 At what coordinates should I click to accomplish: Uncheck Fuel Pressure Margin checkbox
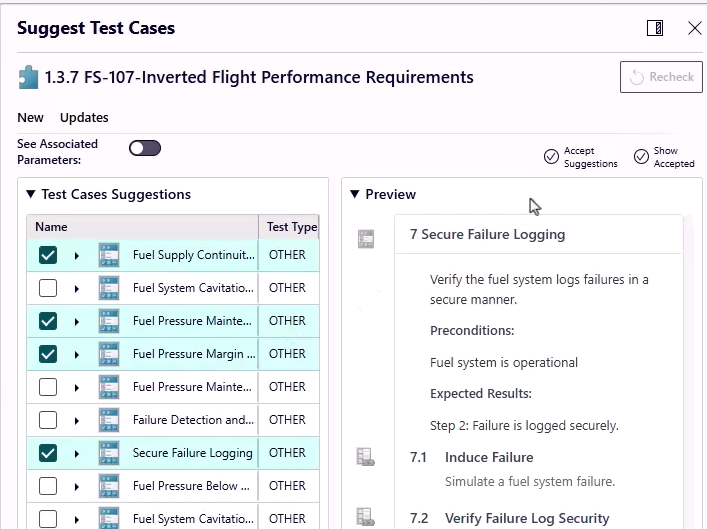click(x=48, y=354)
